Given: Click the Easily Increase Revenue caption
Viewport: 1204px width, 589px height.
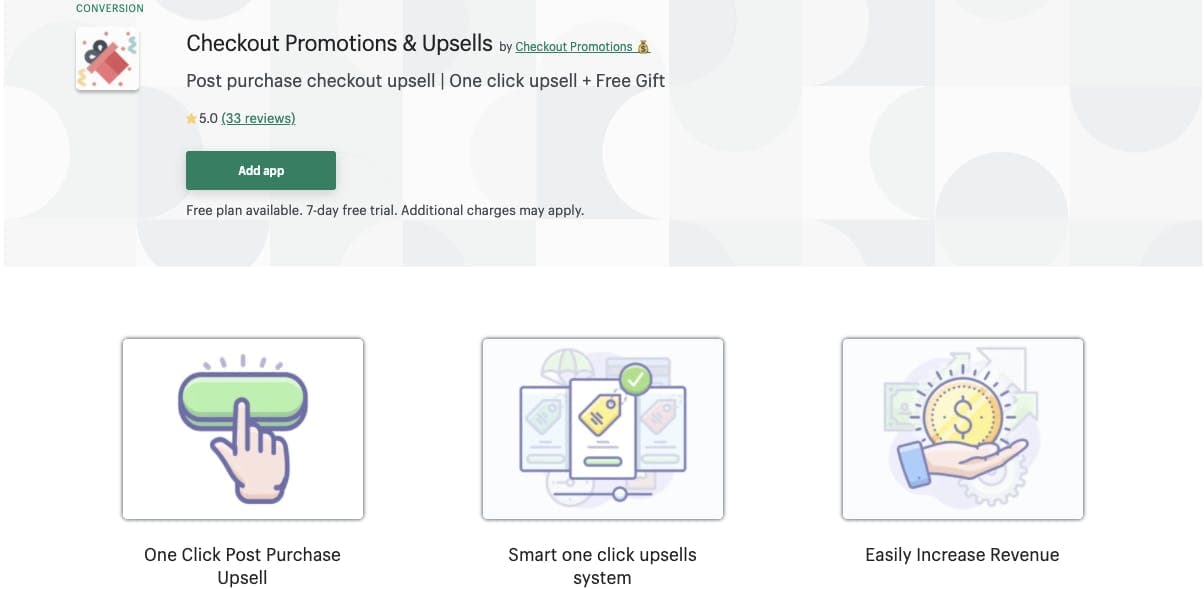Looking at the screenshot, I should tap(961, 554).
